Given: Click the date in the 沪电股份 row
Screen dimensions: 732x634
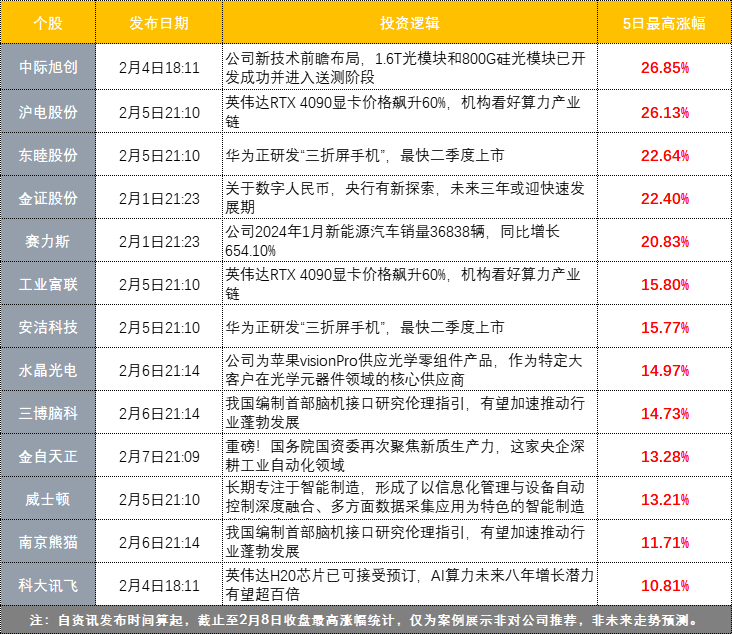Looking at the screenshot, I should pos(159,113).
